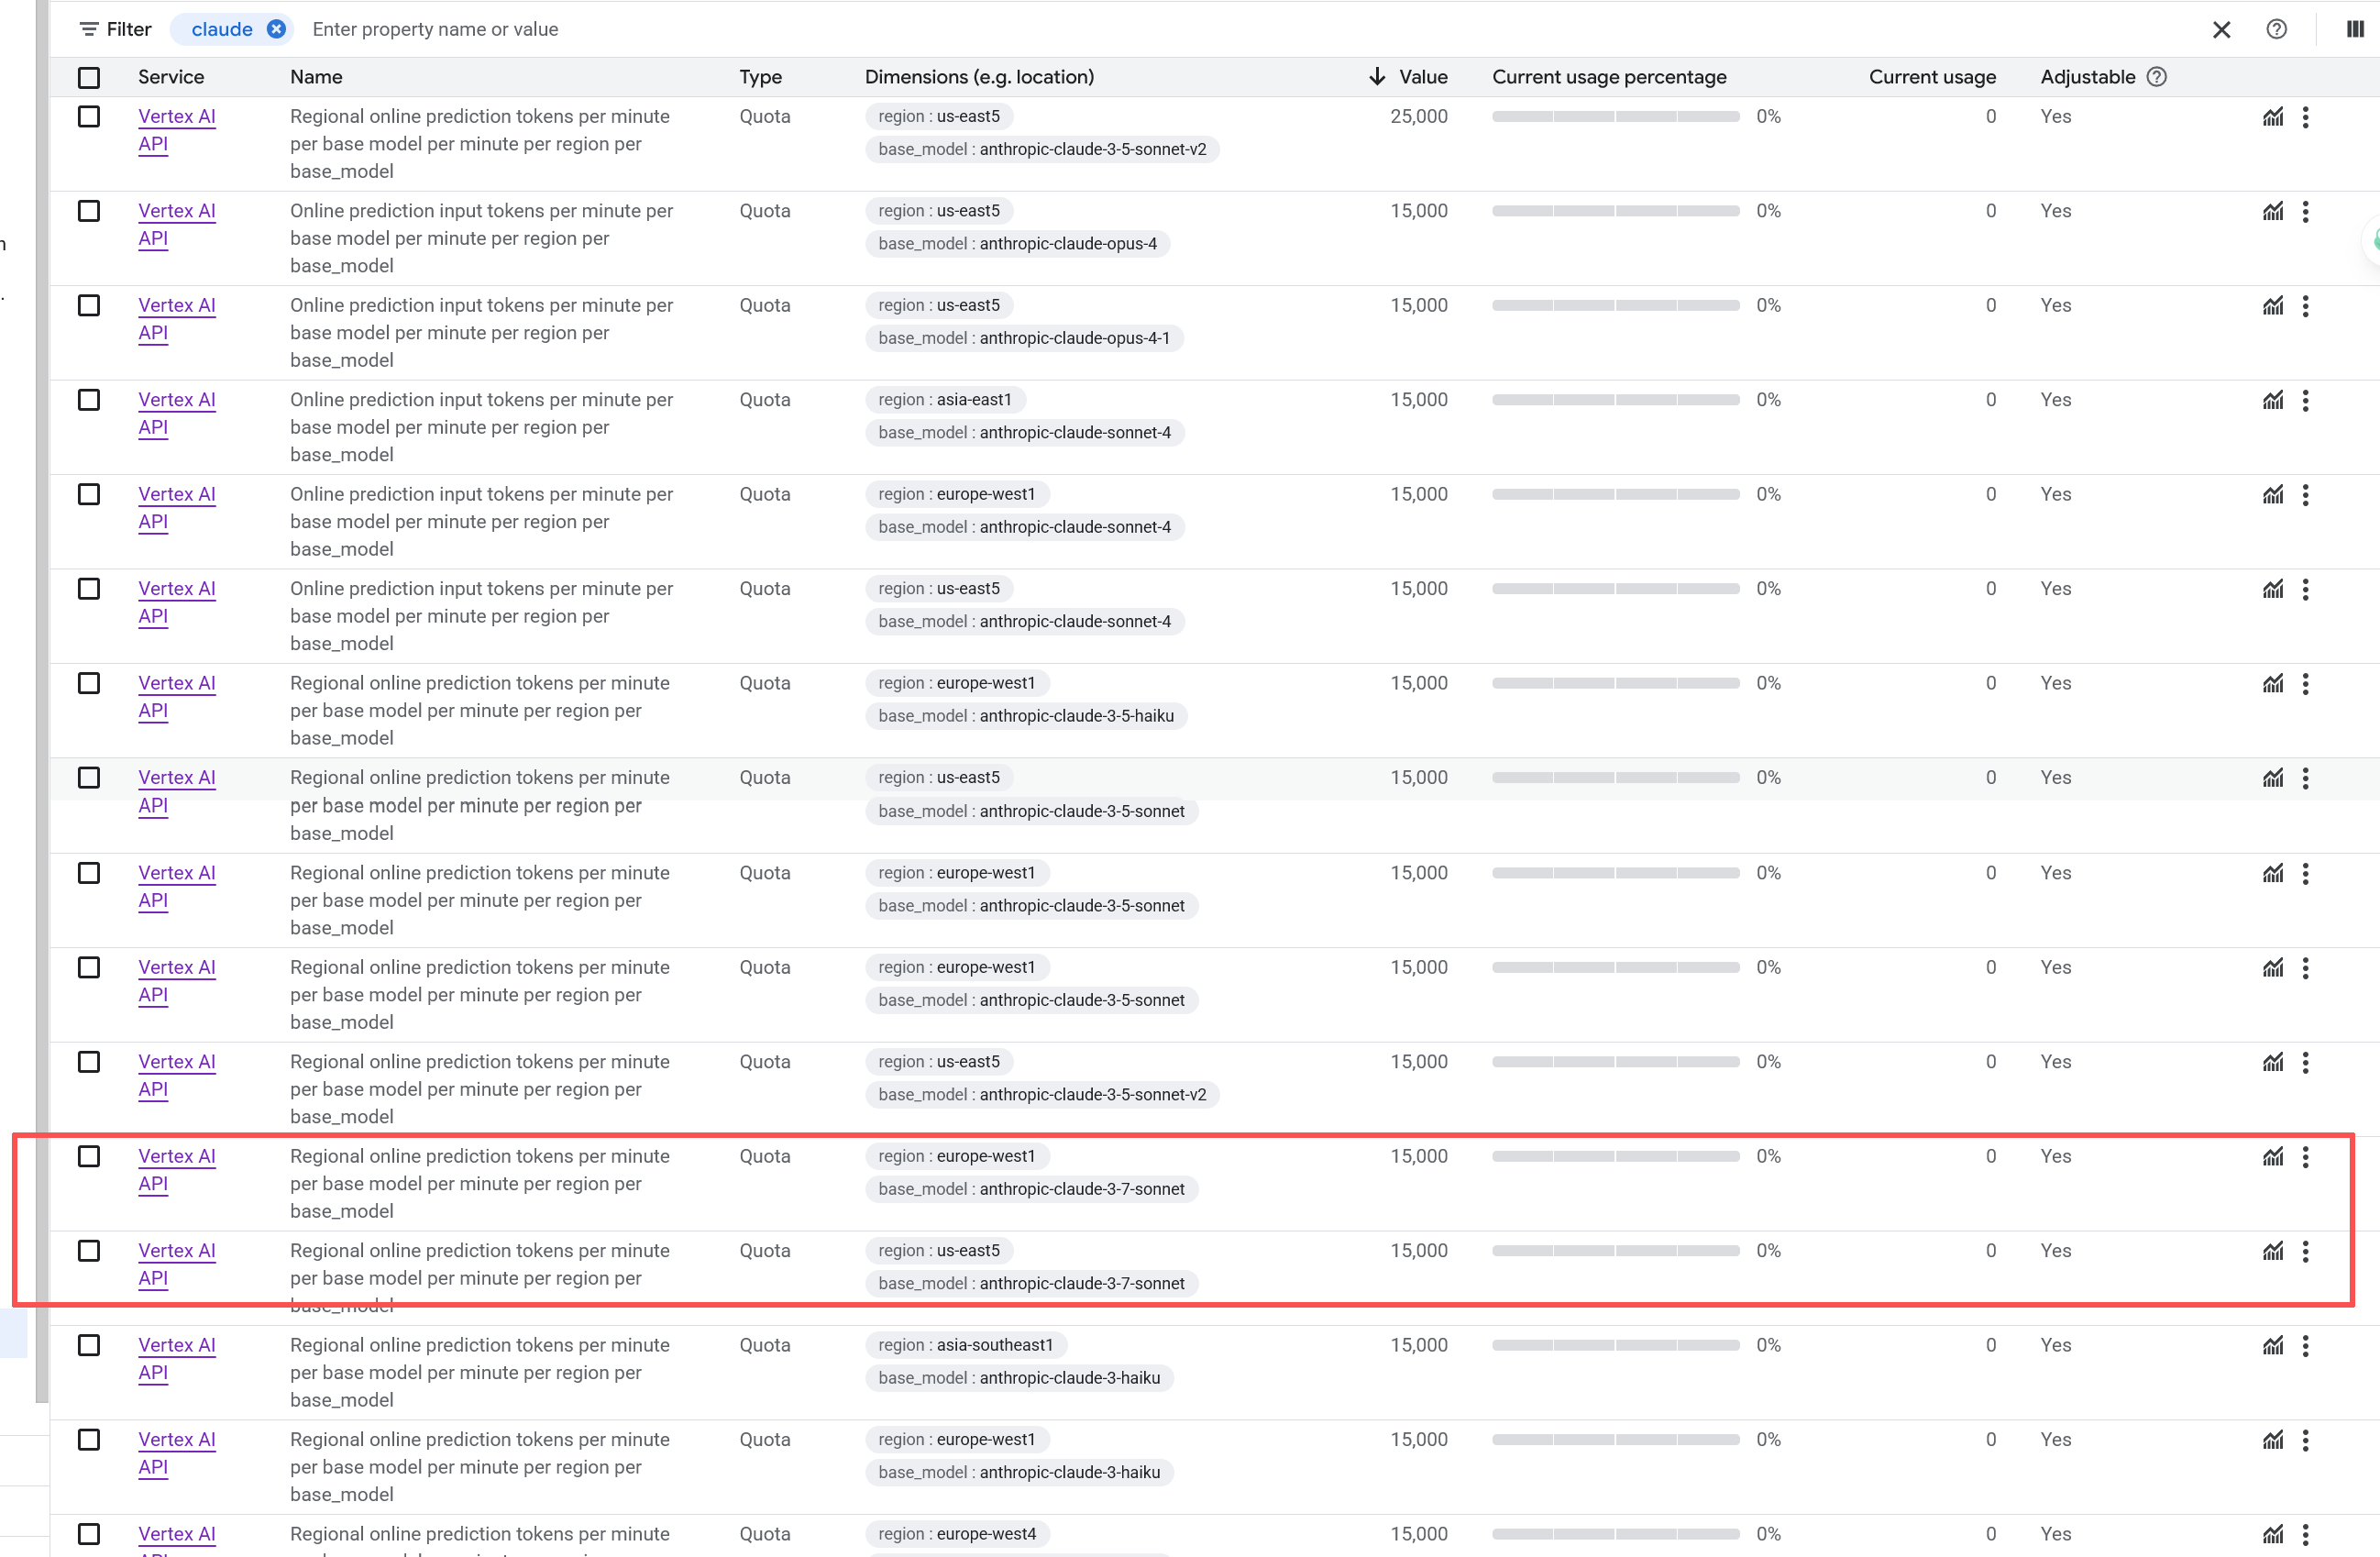This screenshot has height=1557, width=2380.
Task: Open Vertex AI API link for claude-opus-4 row
Action: tap(177, 225)
